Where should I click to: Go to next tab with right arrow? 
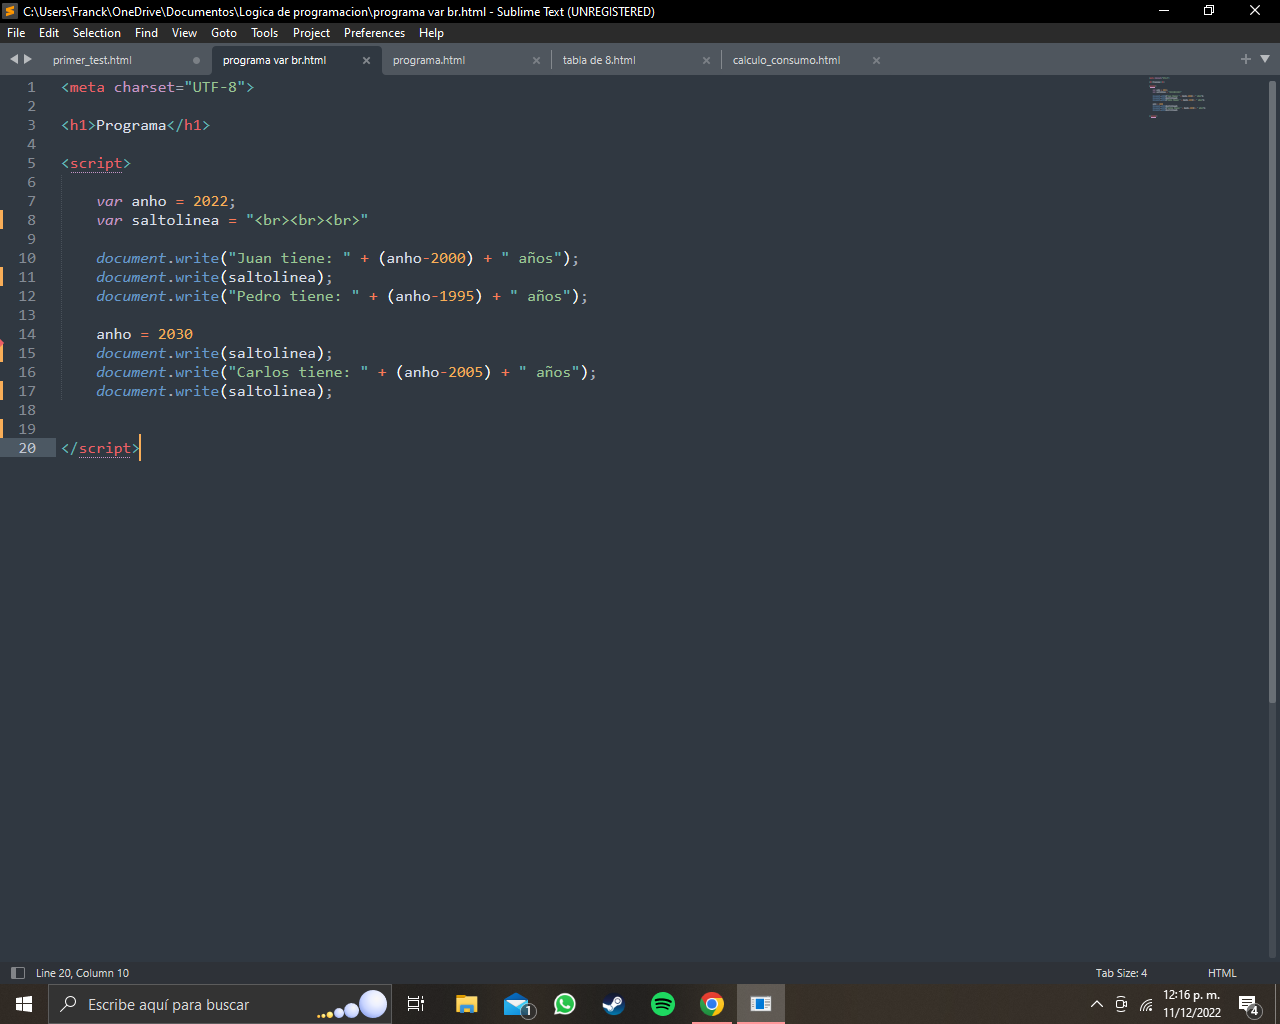[x=28, y=59]
